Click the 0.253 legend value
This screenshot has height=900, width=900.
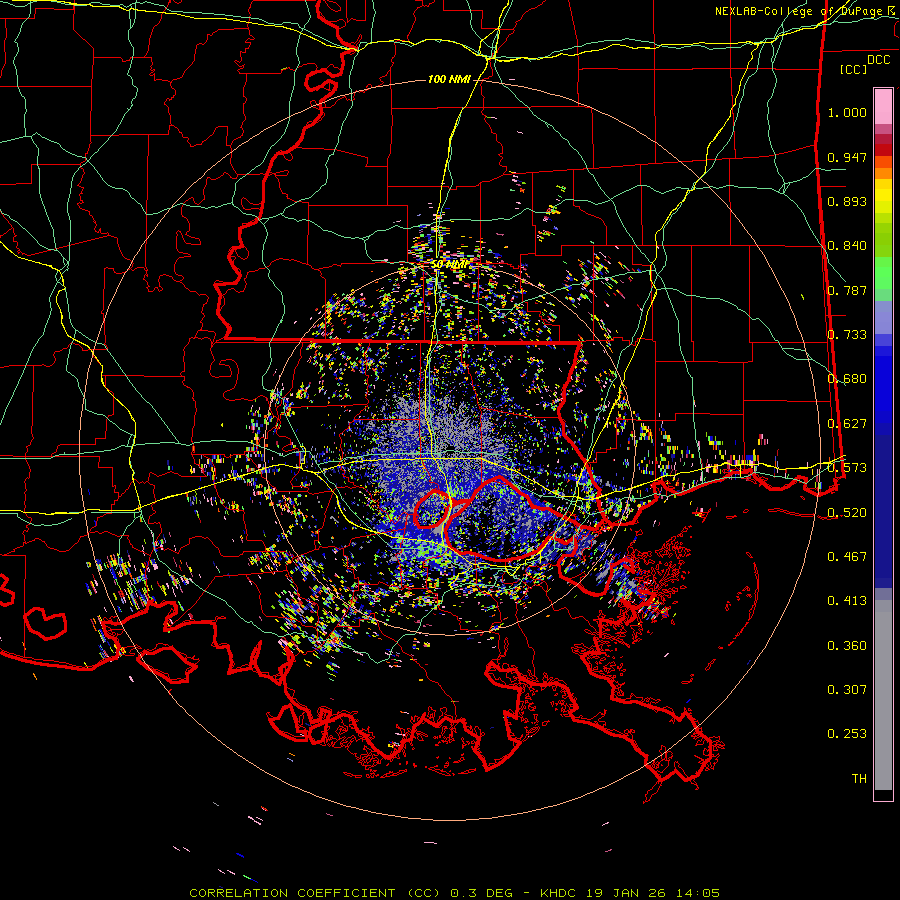[x=847, y=734]
